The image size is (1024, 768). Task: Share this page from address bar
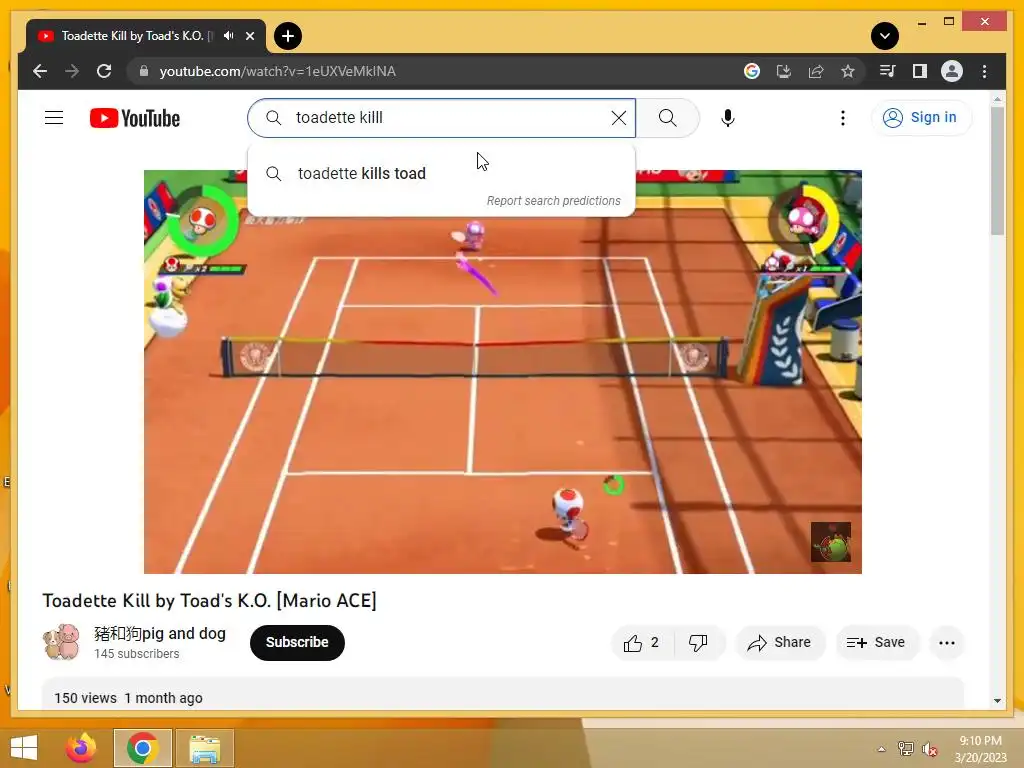click(816, 71)
